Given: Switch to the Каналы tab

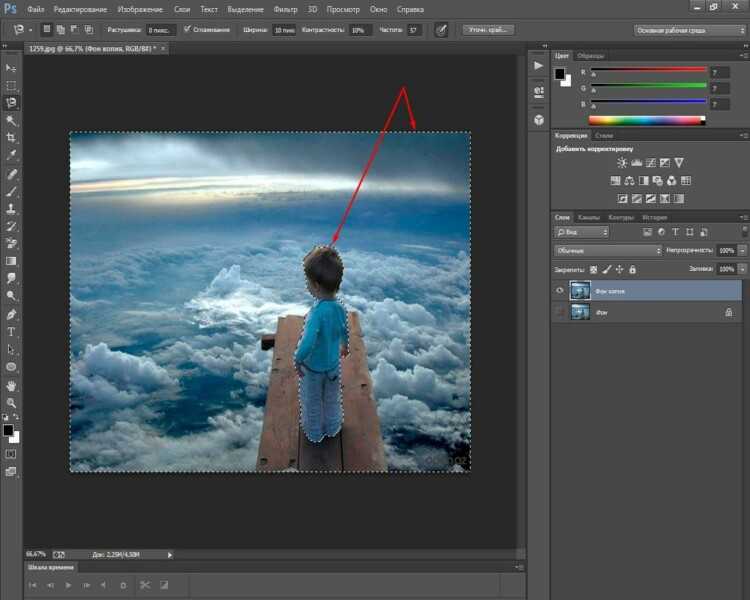Looking at the screenshot, I should coord(588,217).
